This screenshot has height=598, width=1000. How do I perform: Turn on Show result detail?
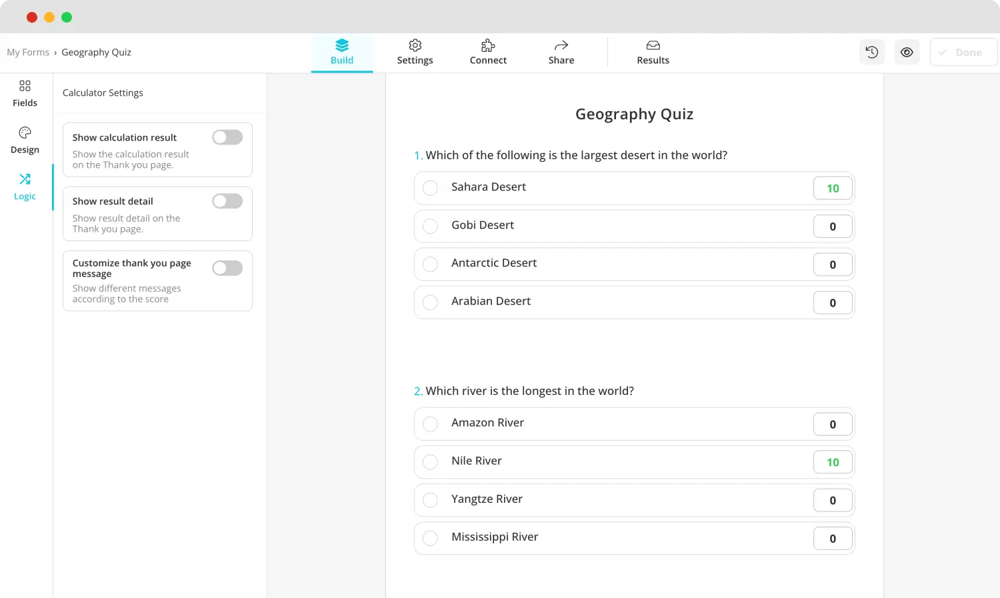(227, 201)
